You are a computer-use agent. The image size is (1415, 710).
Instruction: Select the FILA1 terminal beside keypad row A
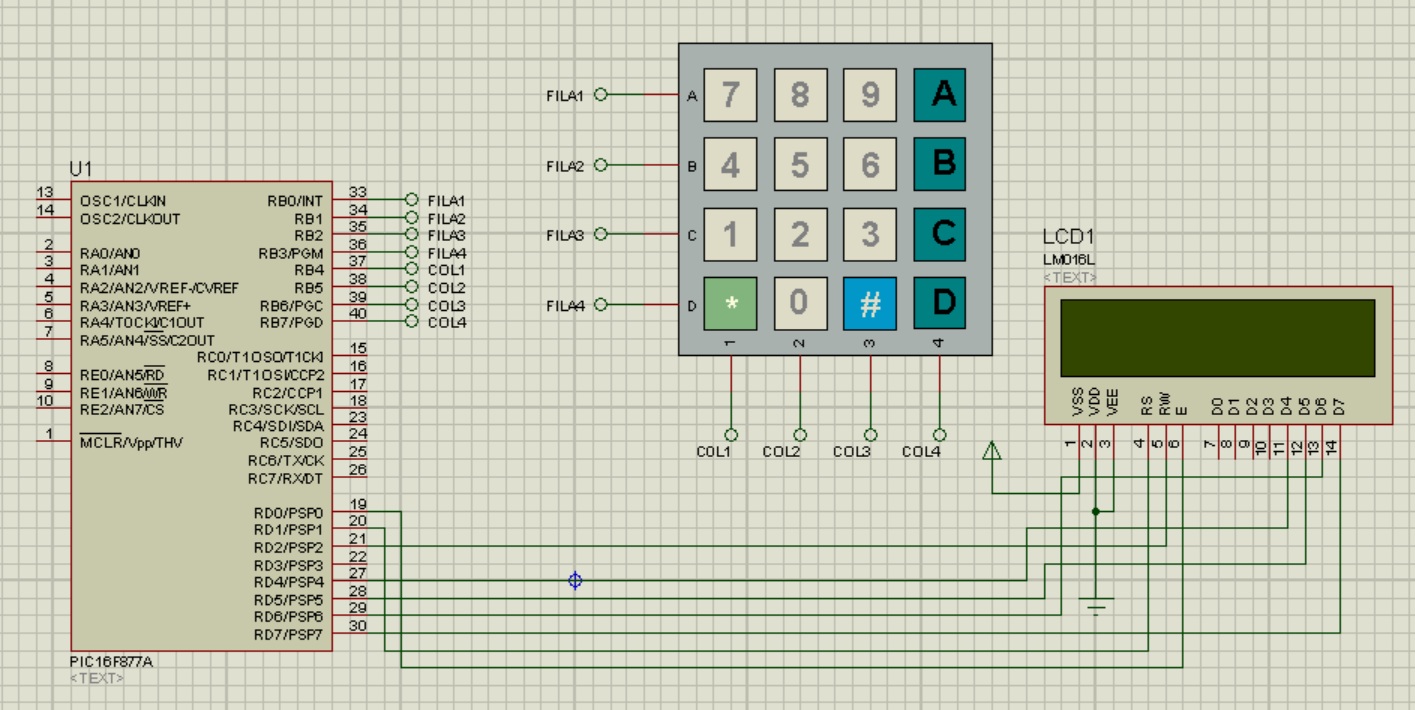pyautogui.click(x=601, y=95)
